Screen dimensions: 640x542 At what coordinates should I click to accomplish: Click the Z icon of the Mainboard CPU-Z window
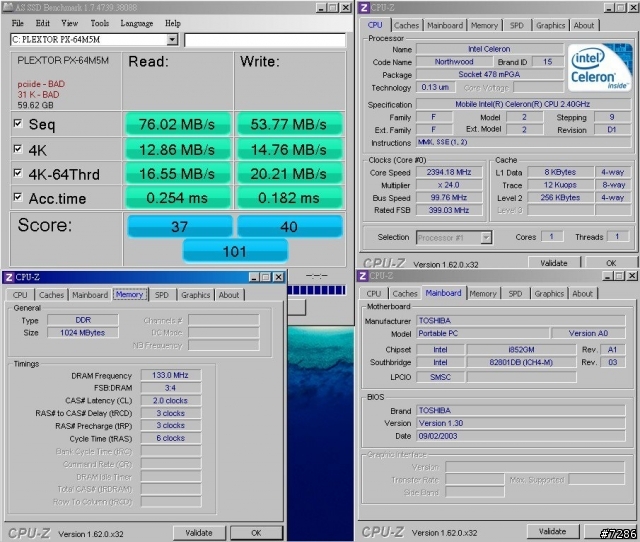[362, 276]
